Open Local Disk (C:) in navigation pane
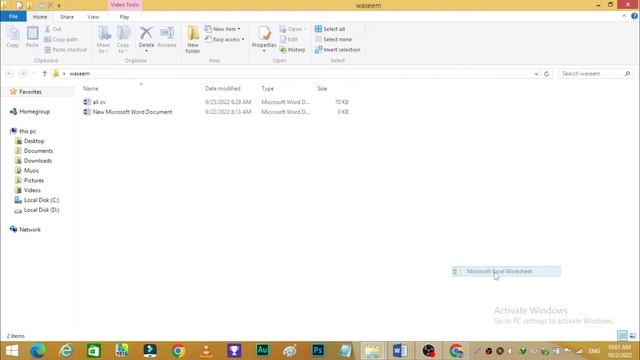 (x=41, y=200)
